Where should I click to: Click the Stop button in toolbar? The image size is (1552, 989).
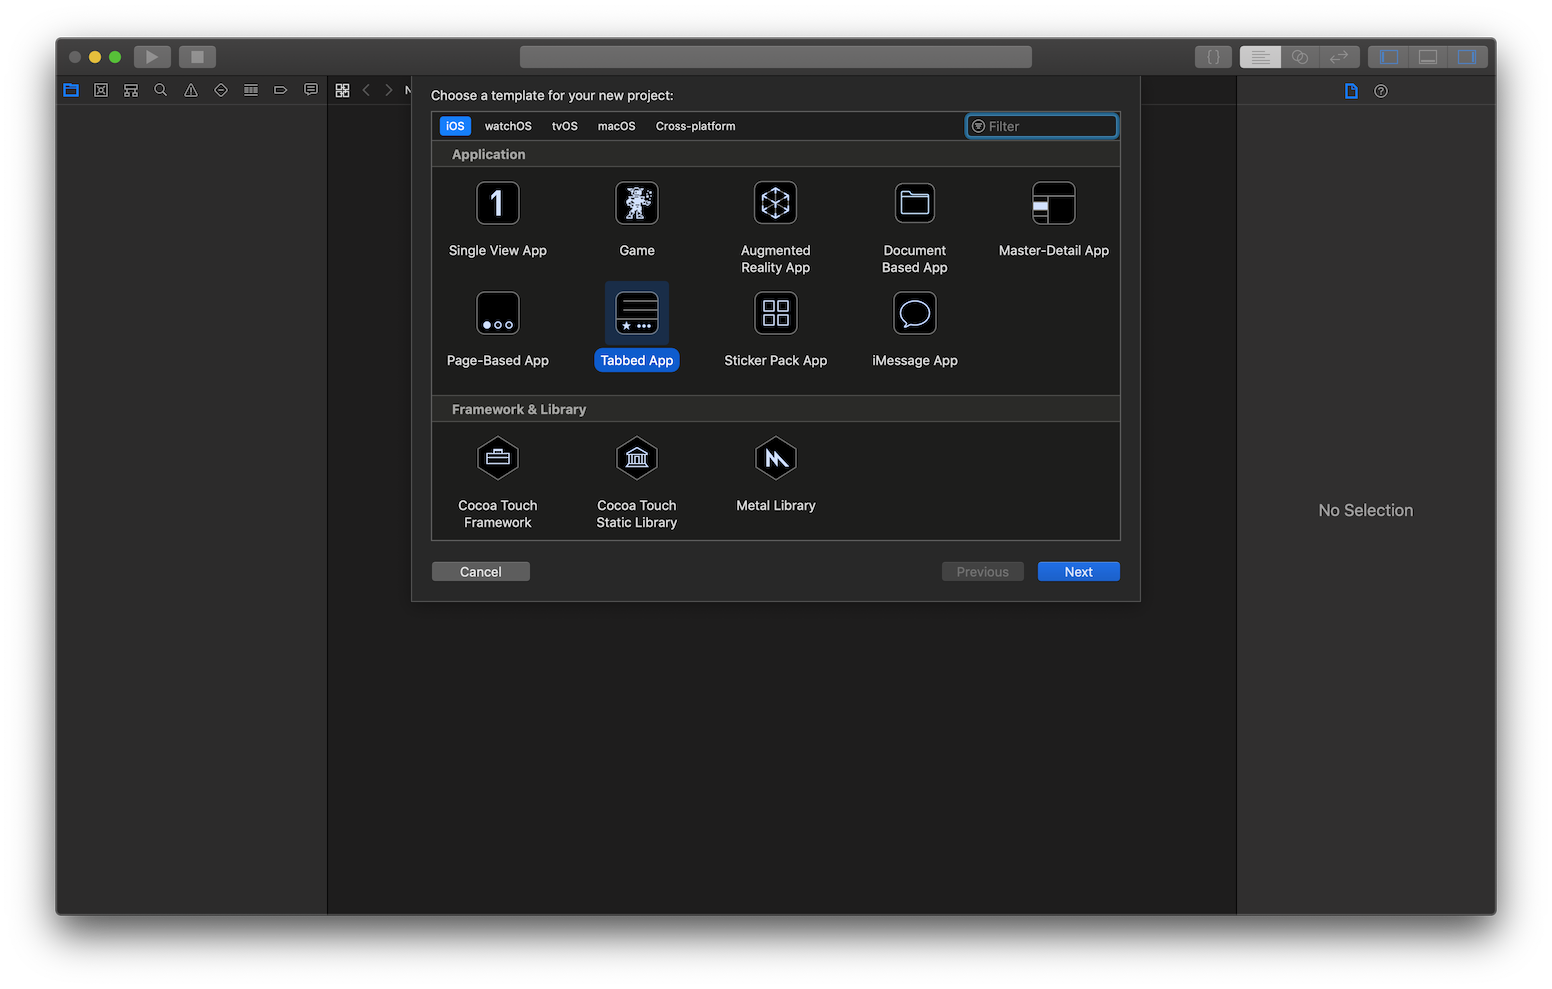point(197,57)
